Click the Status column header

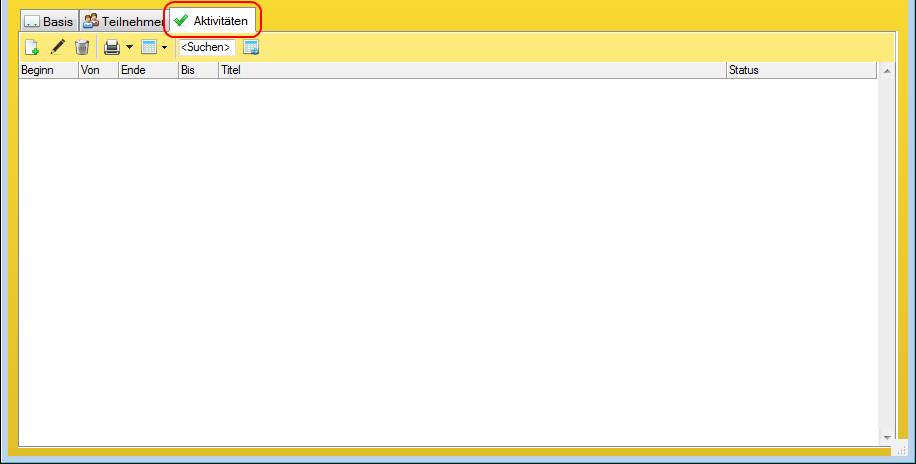click(800, 70)
